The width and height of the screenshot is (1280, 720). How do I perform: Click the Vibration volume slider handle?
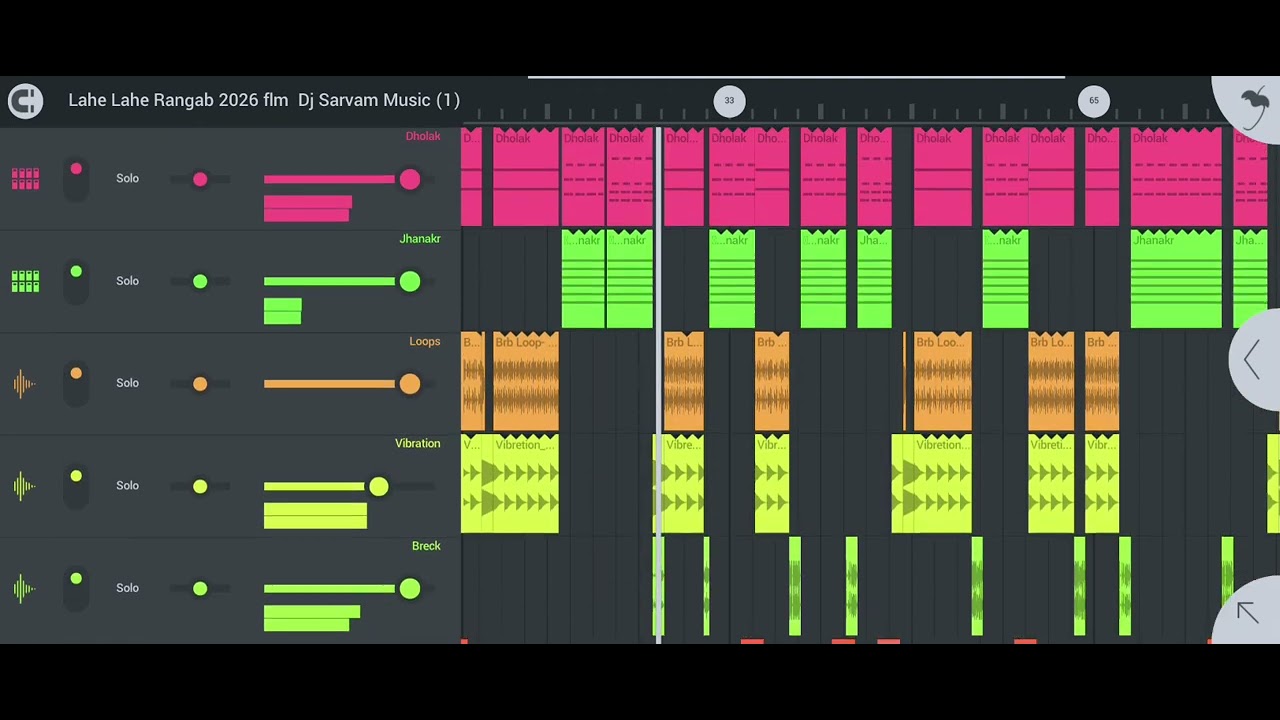click(378, 486)
